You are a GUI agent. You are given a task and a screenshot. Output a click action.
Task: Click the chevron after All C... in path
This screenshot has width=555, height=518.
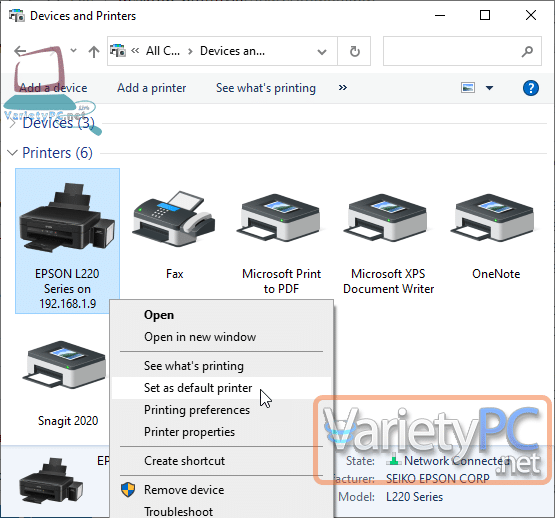click(x=190, y=52)
